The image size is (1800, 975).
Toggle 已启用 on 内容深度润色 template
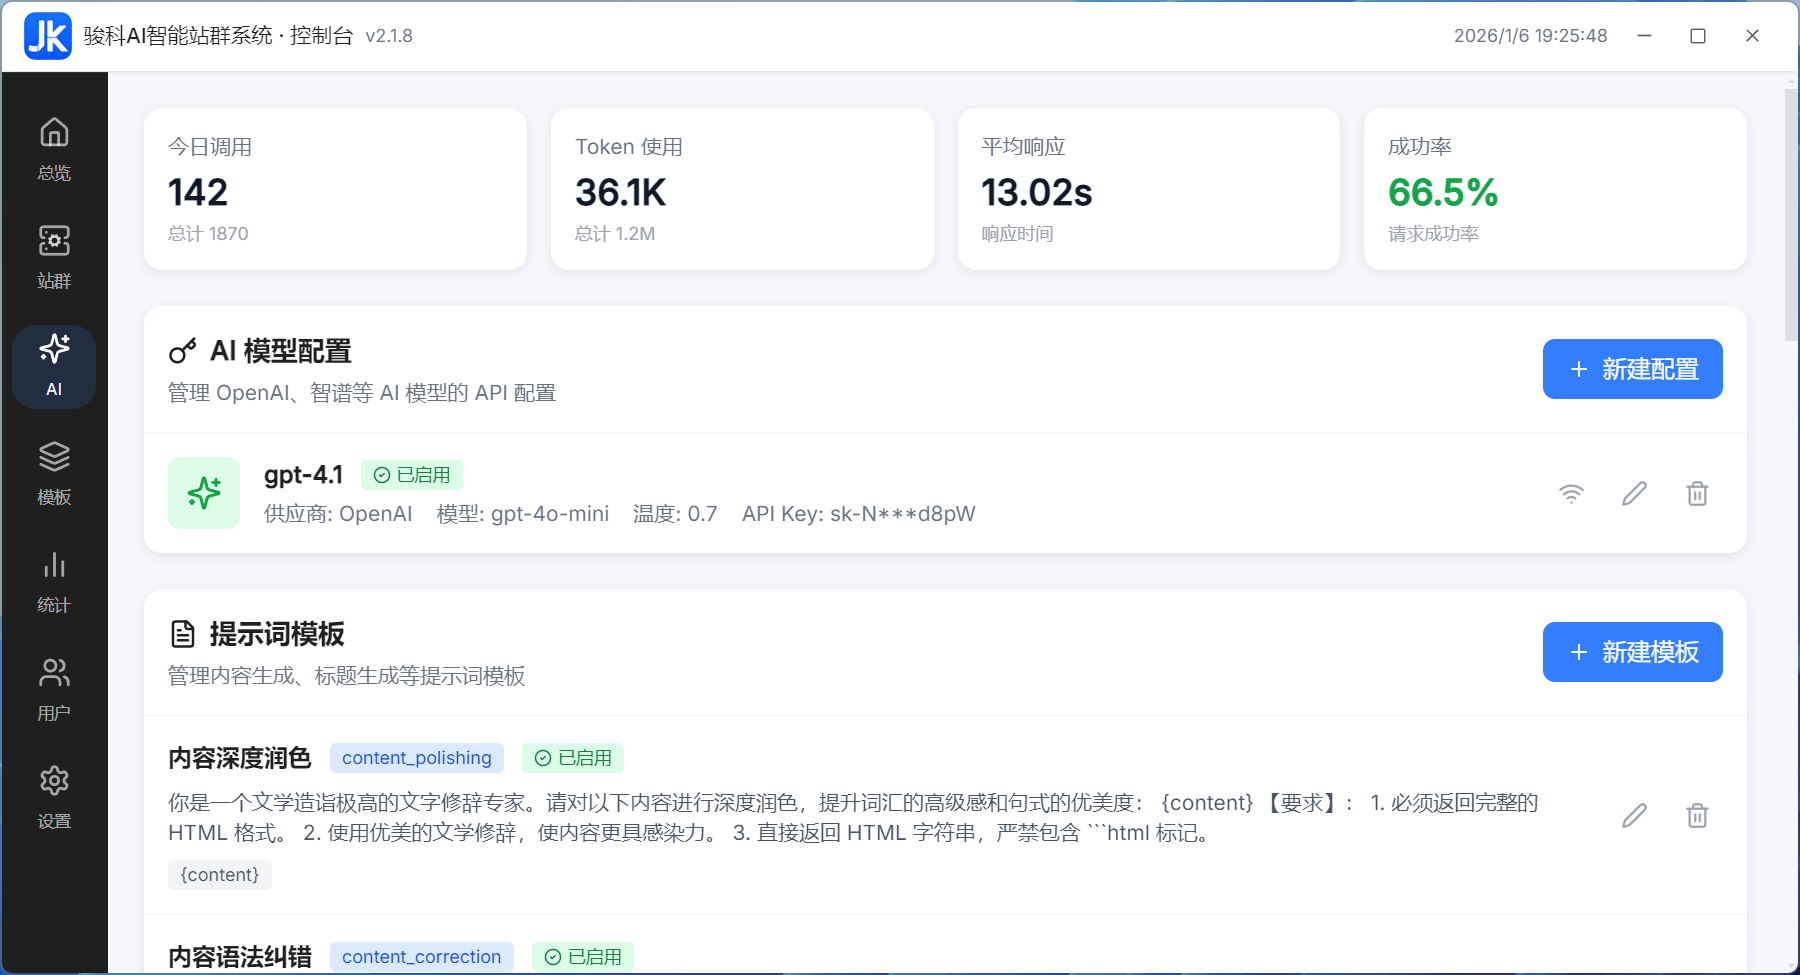573,758
